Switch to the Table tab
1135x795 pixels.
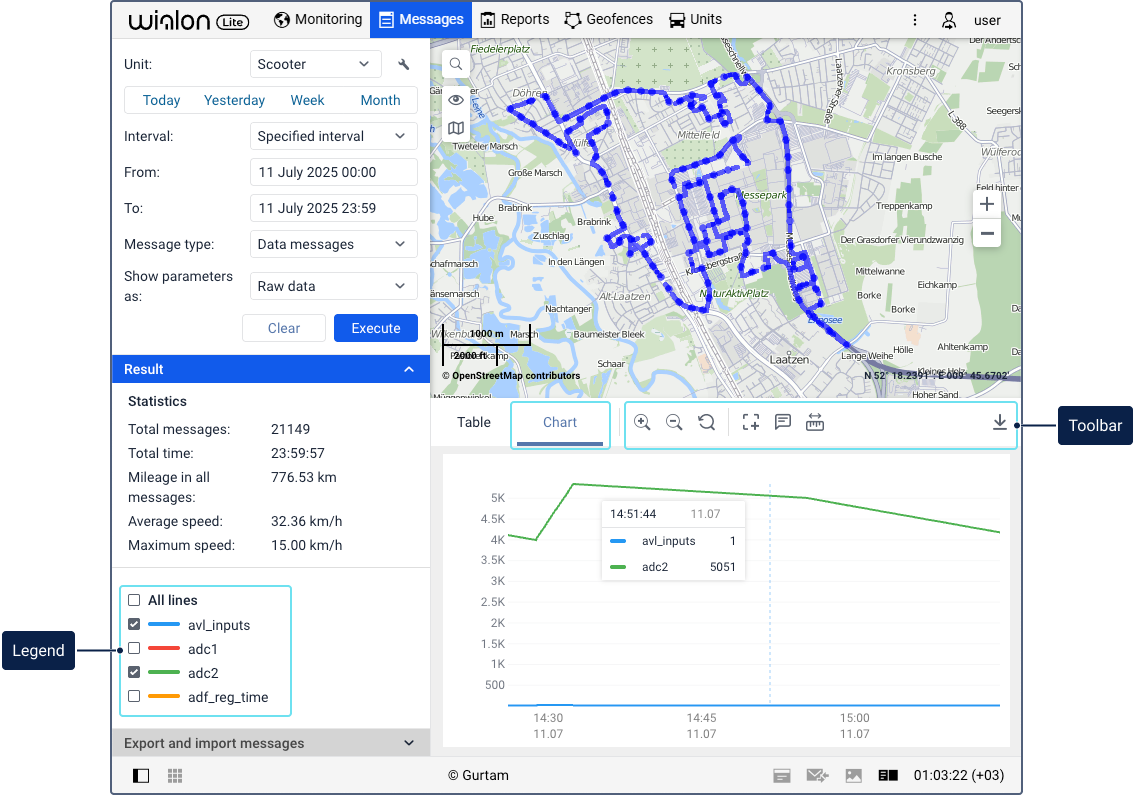[x=473, y=422]
